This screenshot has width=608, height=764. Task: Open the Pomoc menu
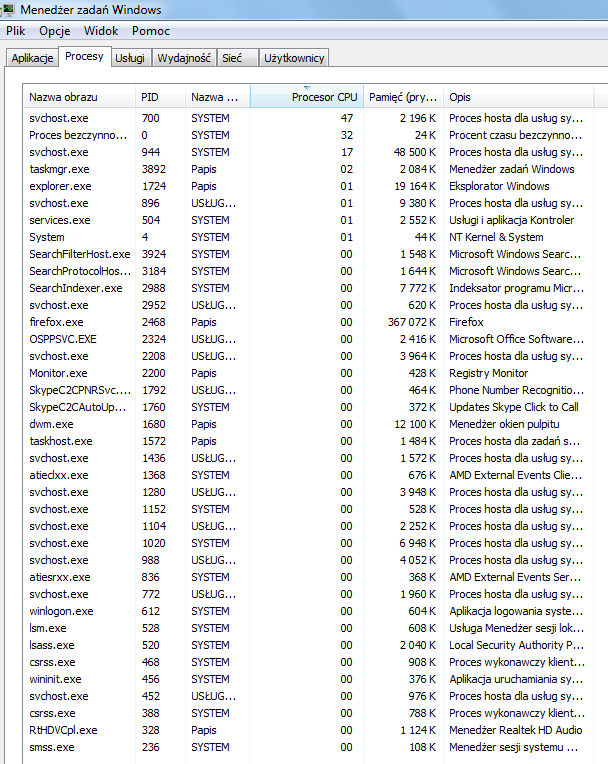(151, 31)
